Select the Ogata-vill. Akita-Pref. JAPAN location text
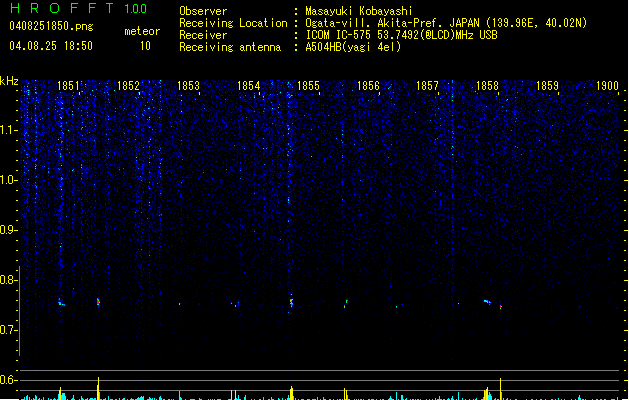This screenshot has width=629, height=400. click(446, 23)
